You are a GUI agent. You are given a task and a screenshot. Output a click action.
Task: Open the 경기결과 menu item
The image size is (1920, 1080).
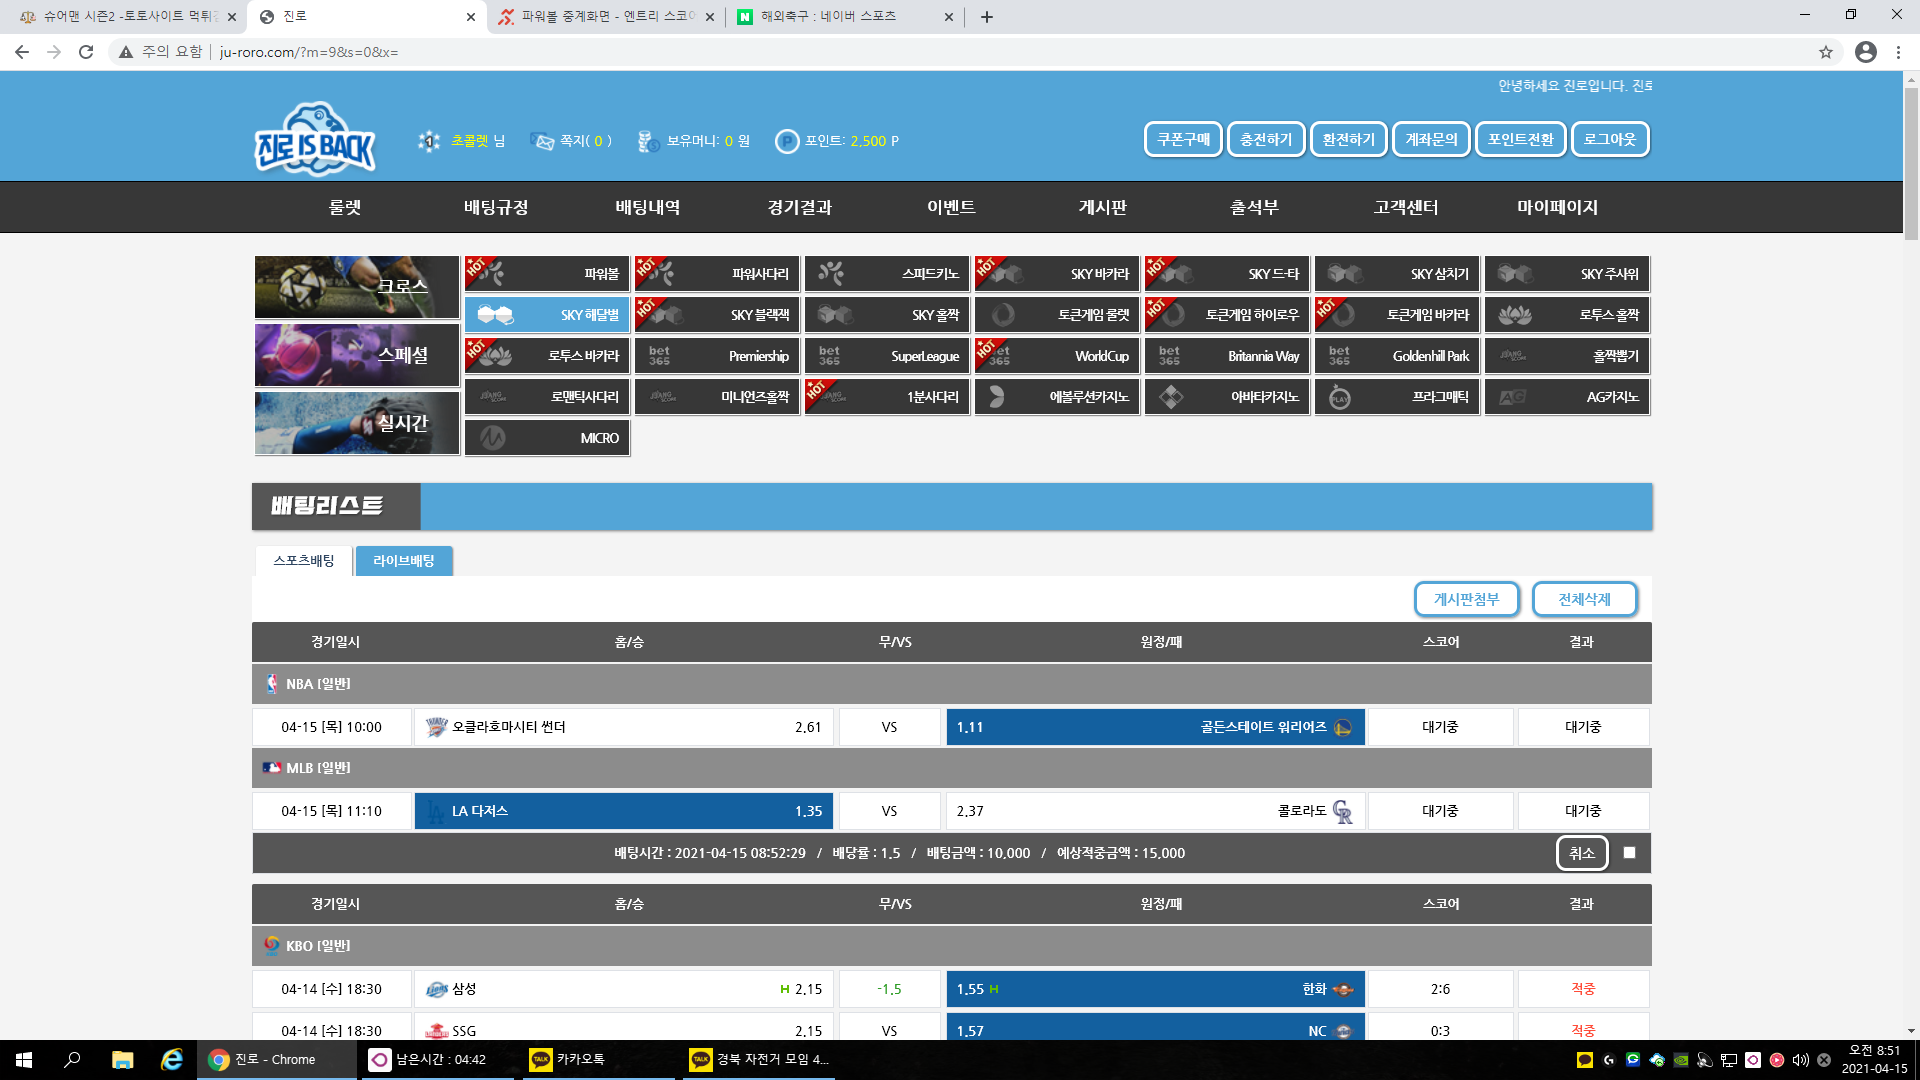pyautogui.click(x=799, y=207)
